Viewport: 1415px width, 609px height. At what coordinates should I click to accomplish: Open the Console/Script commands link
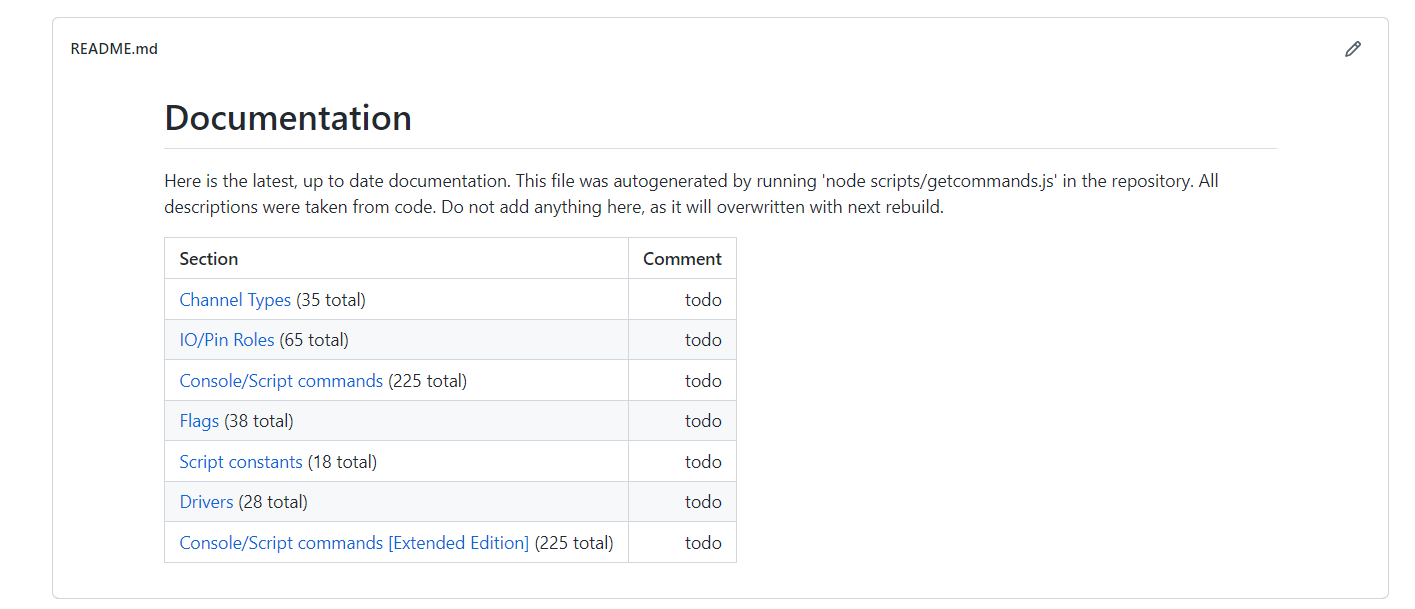[281, 381]
